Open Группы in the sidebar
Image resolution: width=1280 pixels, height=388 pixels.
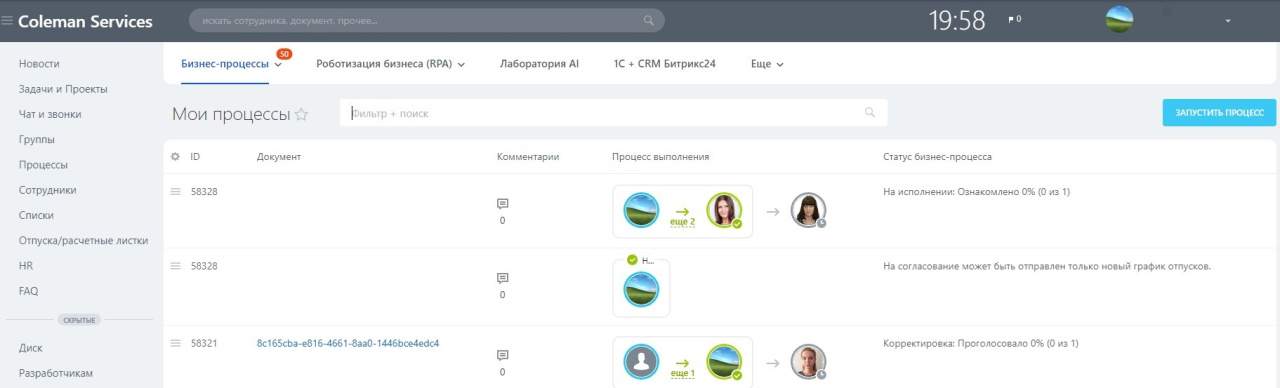coord(37,139)
